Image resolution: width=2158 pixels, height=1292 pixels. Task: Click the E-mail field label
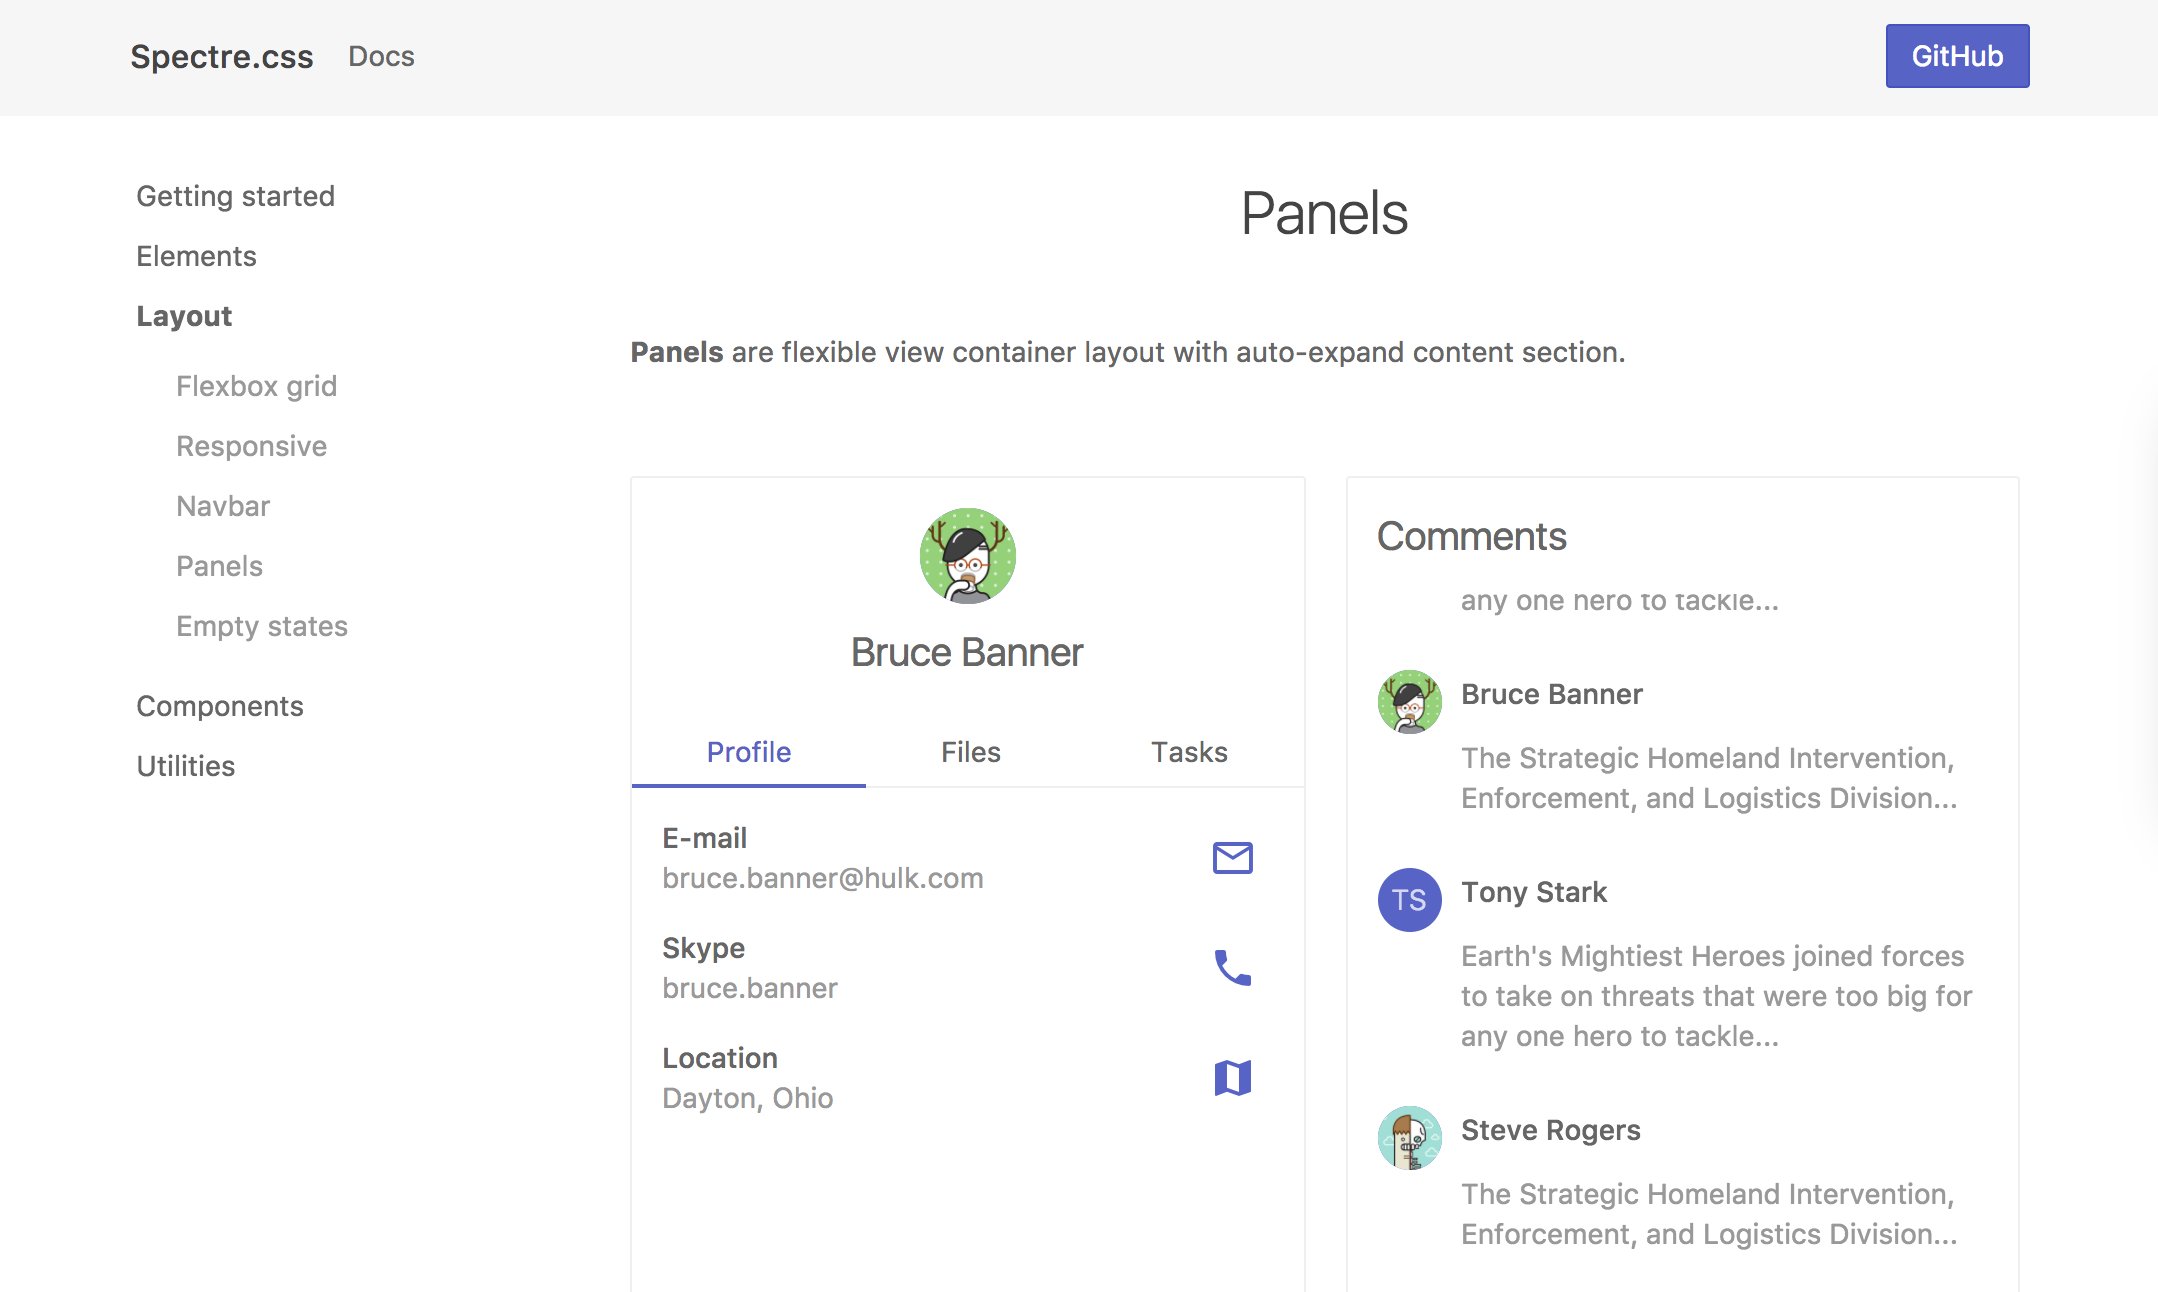(704, 838)
